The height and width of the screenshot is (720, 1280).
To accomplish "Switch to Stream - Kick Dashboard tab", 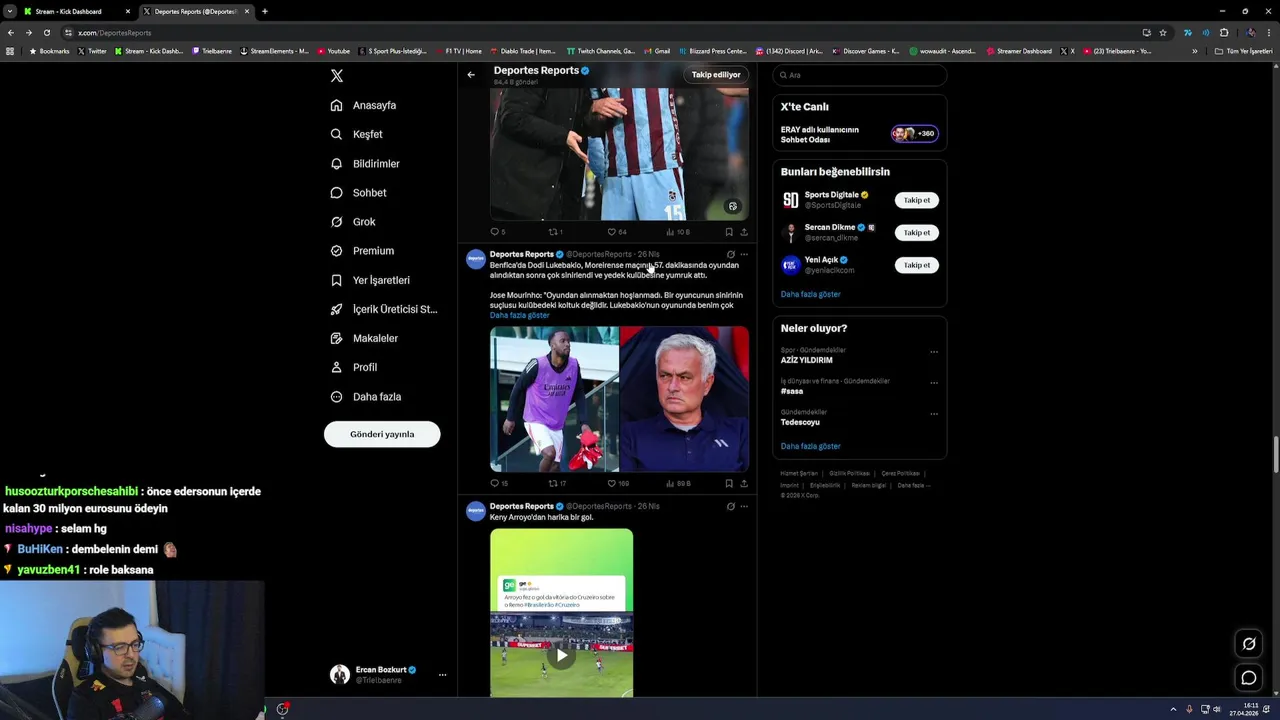I will point(76,11).
